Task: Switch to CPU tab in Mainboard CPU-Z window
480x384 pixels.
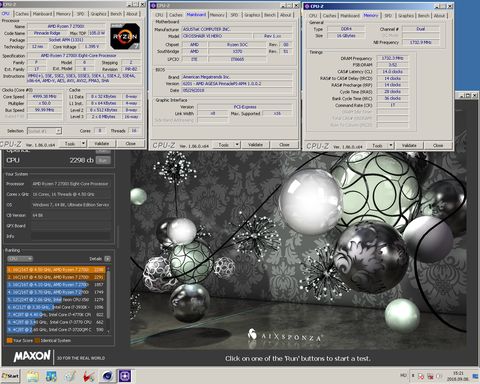Action: [159, 15]
